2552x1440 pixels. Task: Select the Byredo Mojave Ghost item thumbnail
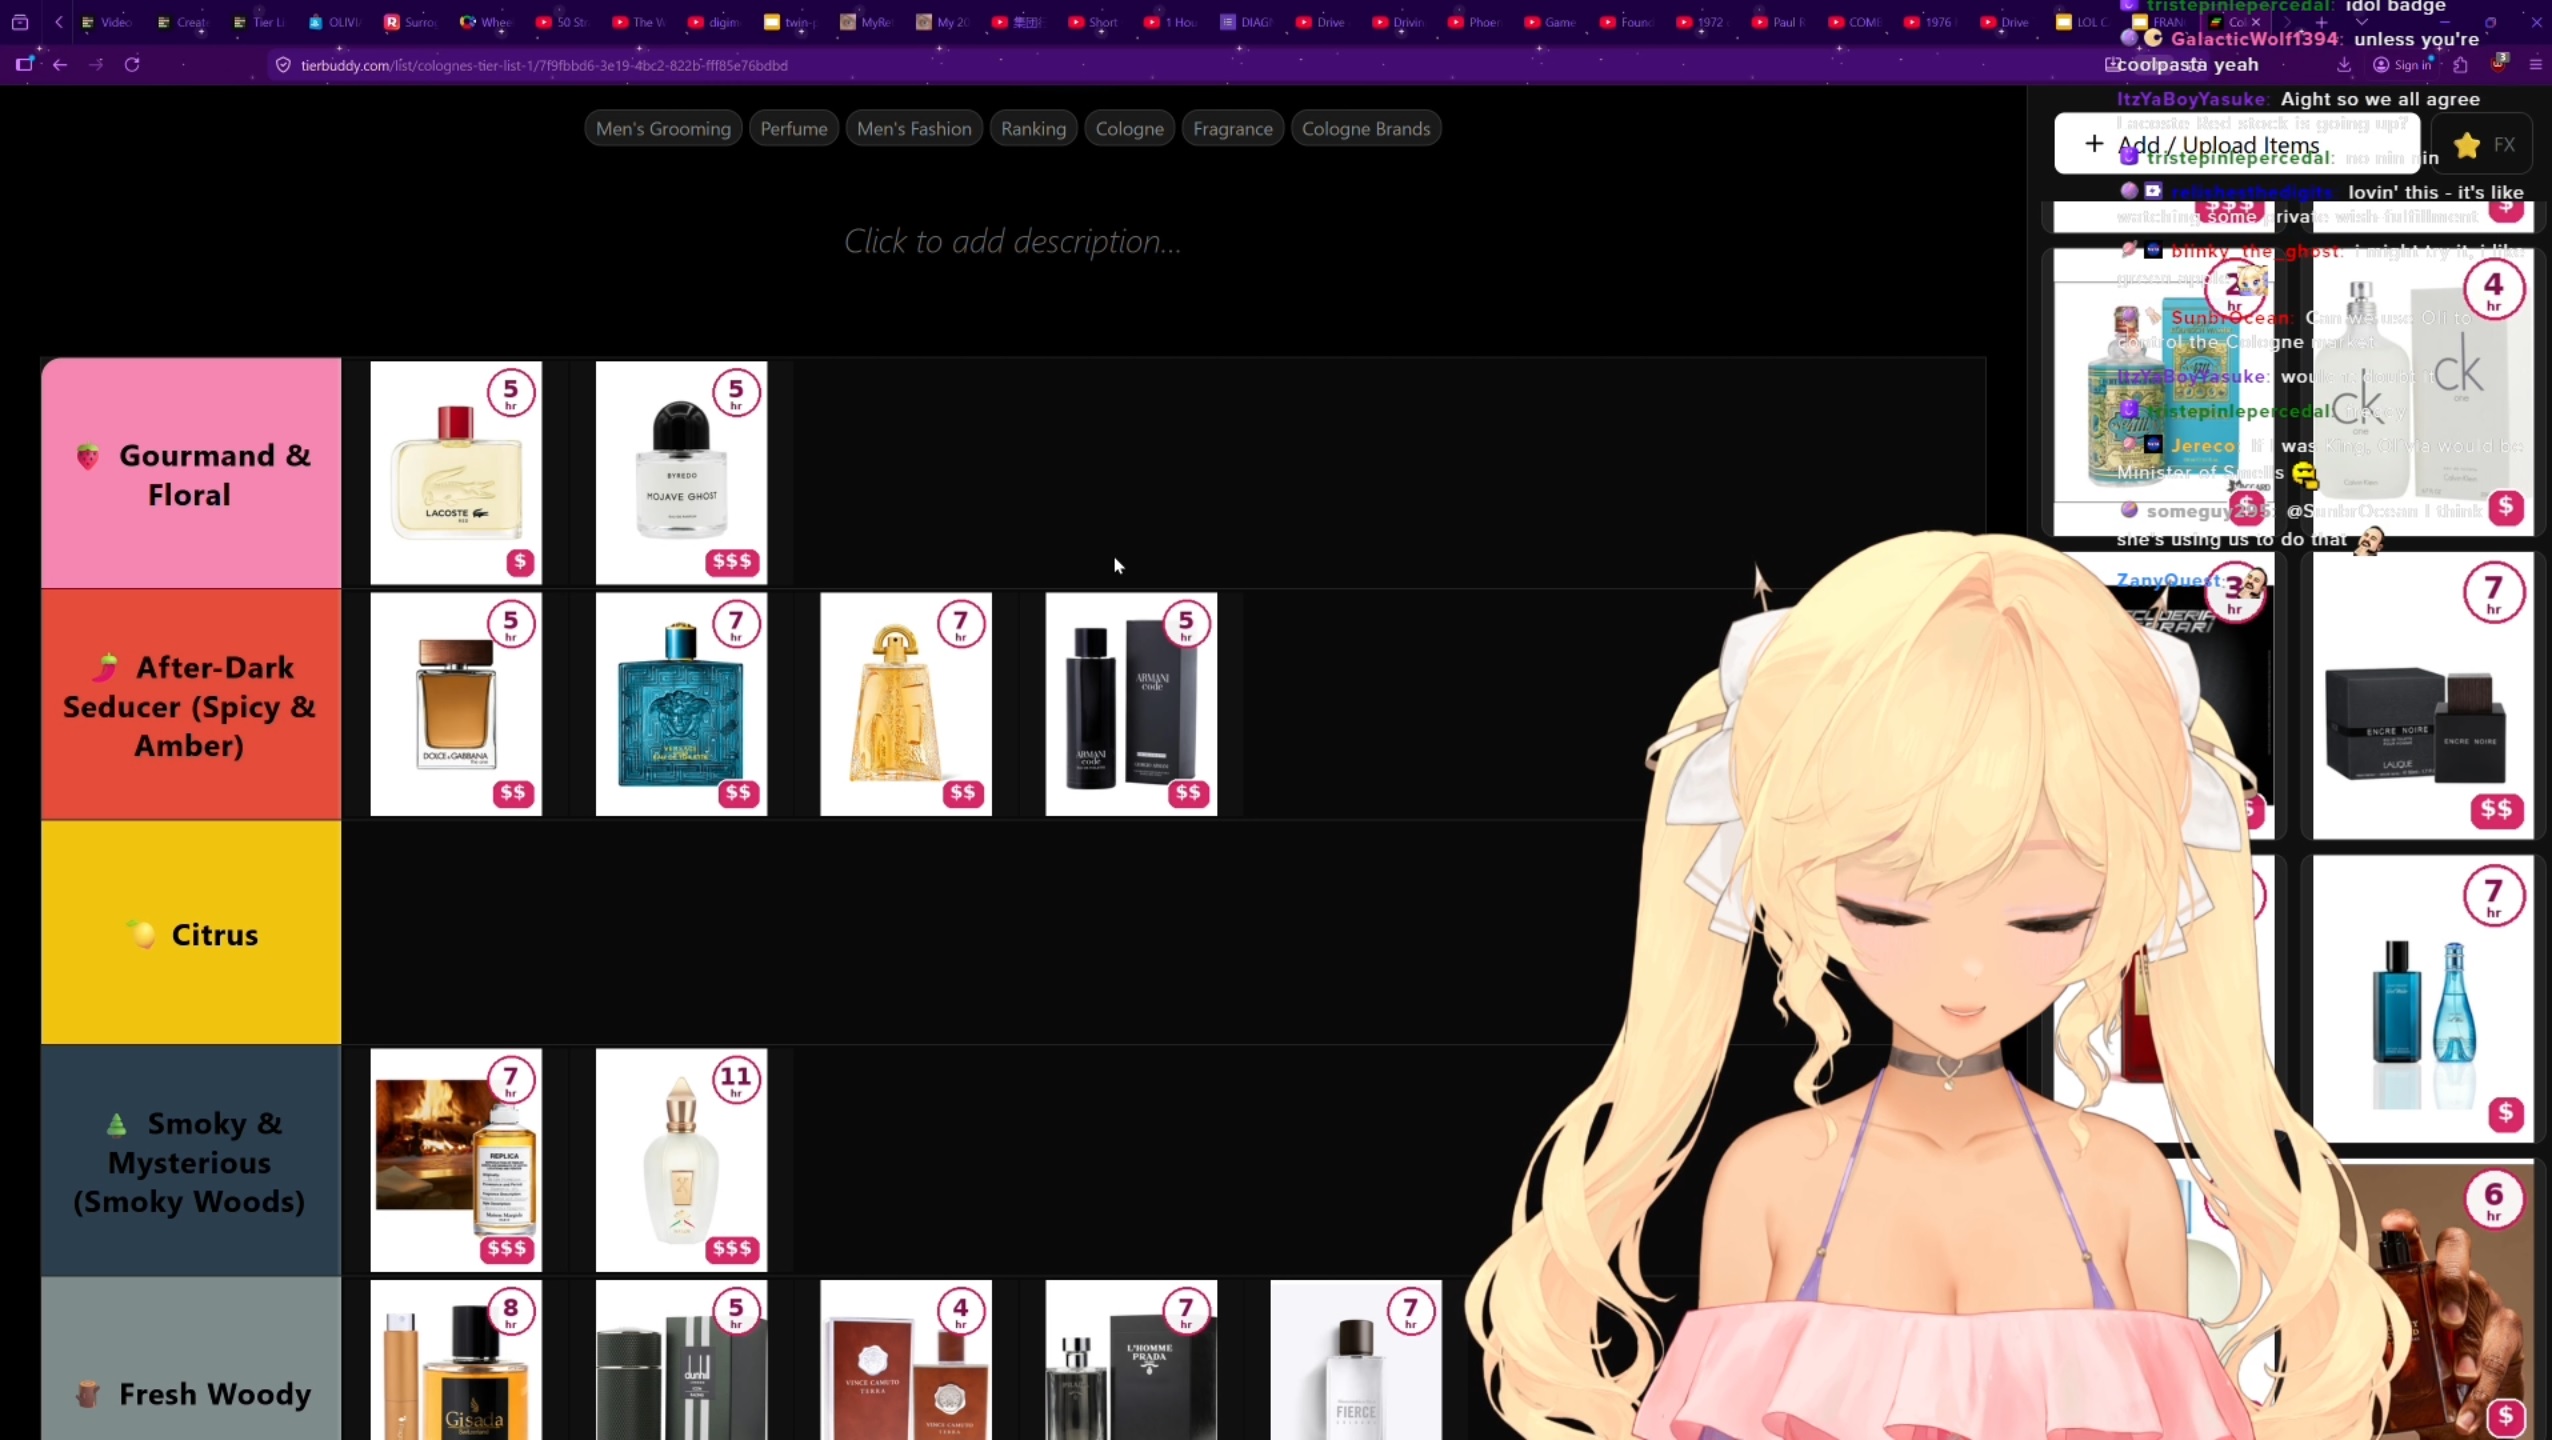pos(681,473)
